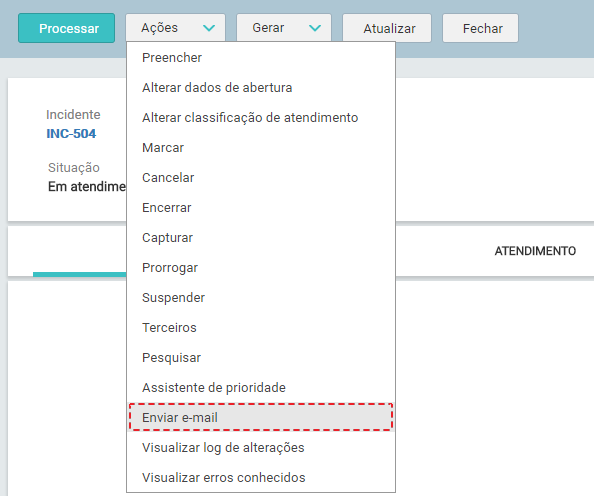Select Visualizar log de alterações
The width and height of the screenshot is (594, 496).
click(x=261, y=447)
